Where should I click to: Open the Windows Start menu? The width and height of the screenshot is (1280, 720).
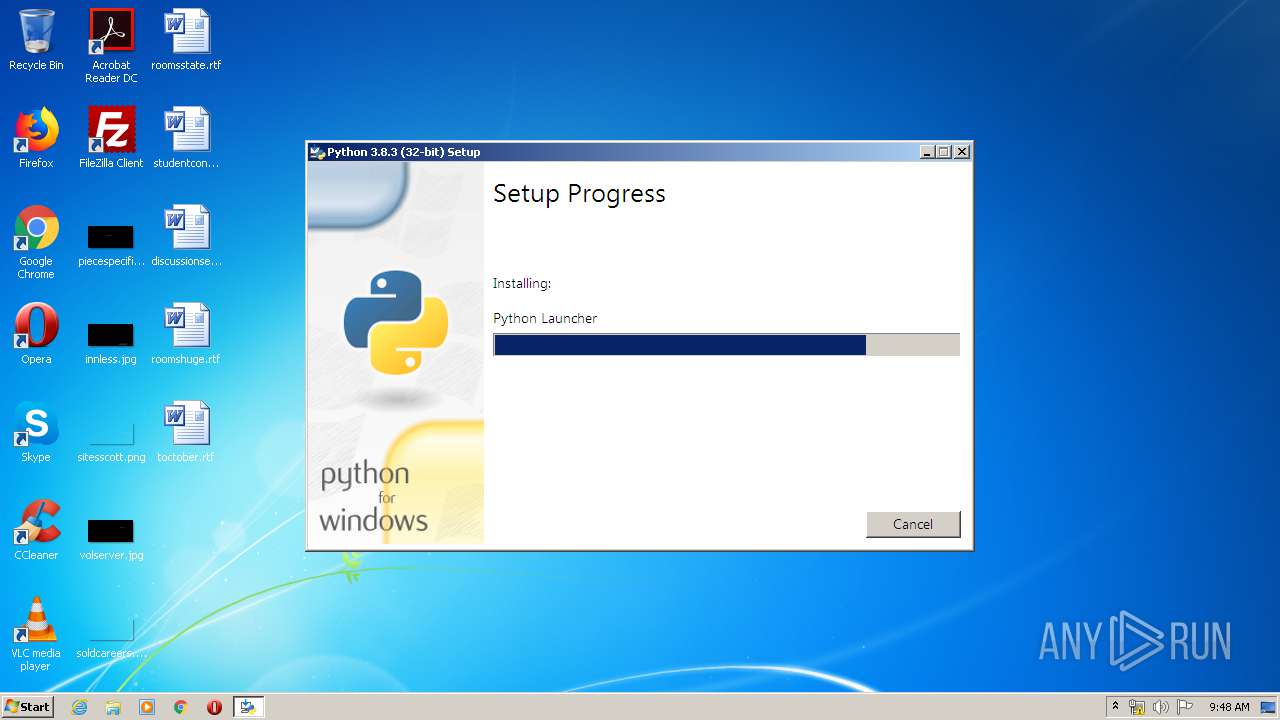pos(28,707)
